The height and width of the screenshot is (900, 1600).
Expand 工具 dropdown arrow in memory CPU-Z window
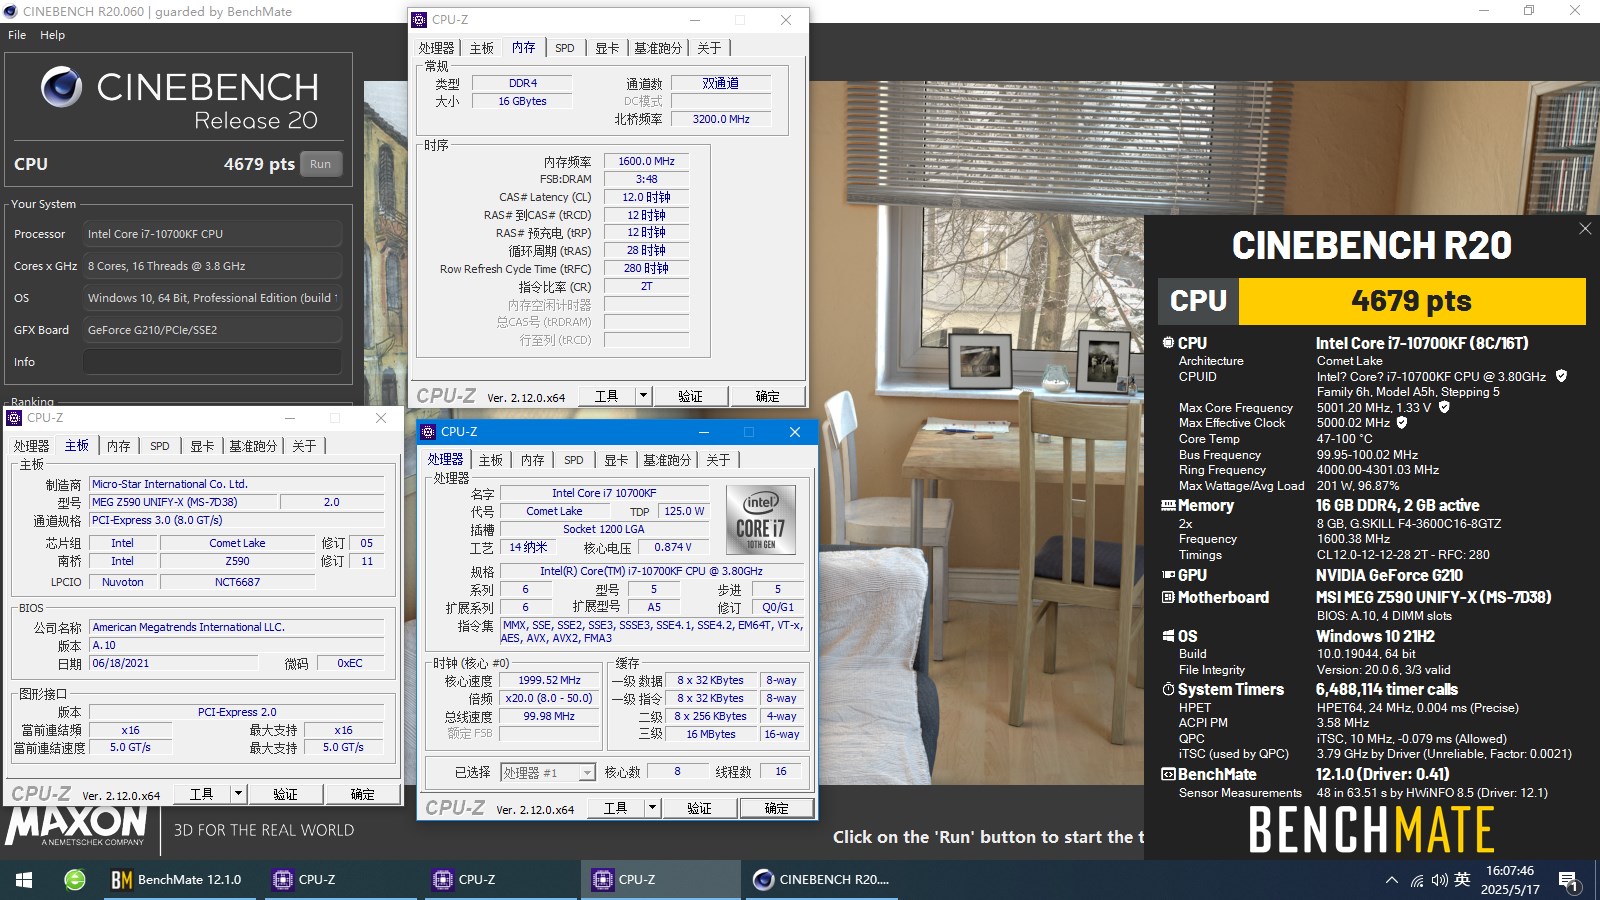[x=643, y=396]
